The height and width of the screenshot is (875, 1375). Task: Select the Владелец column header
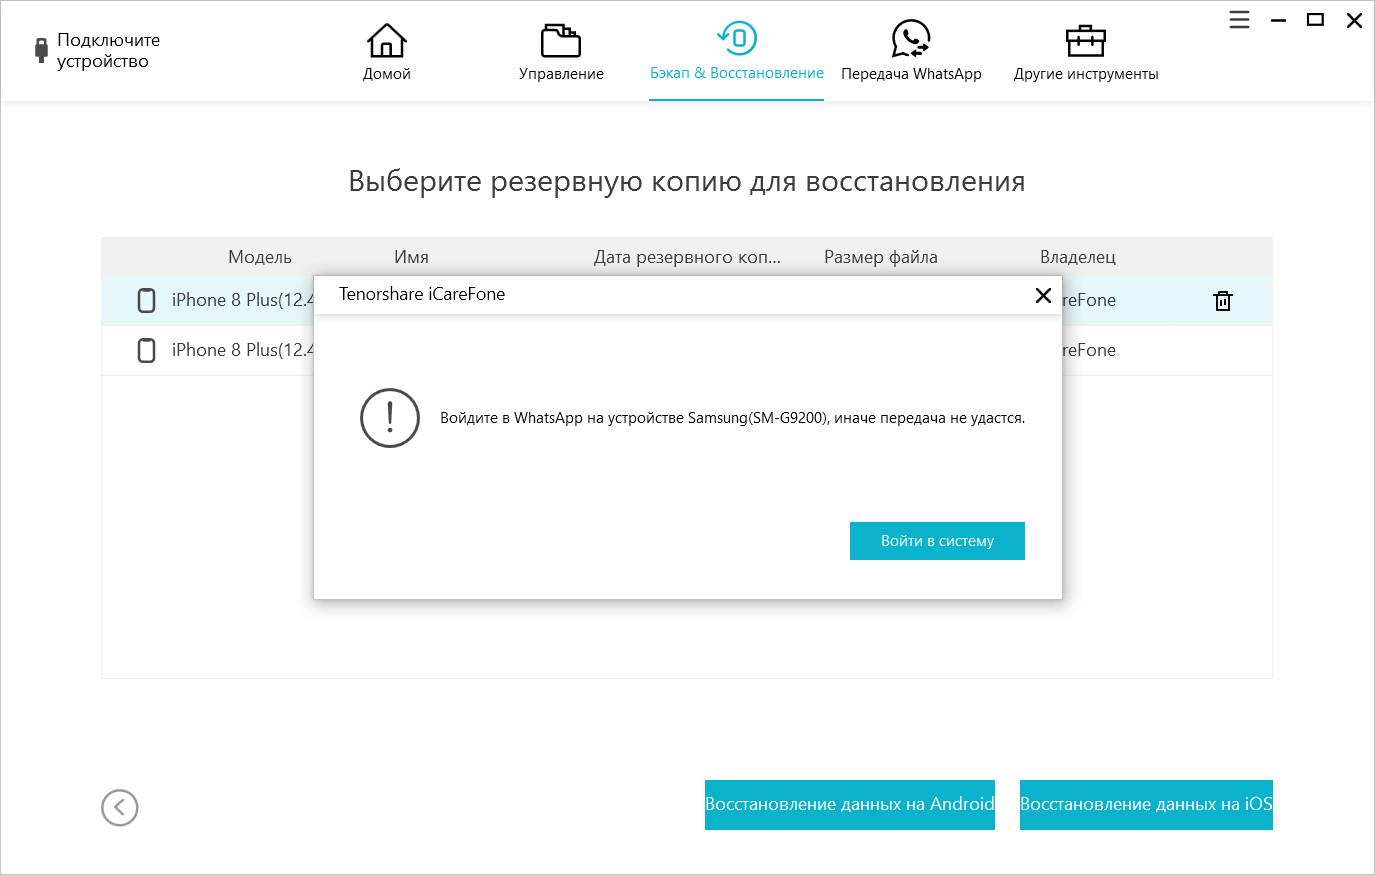click(x=1078, y=257)
